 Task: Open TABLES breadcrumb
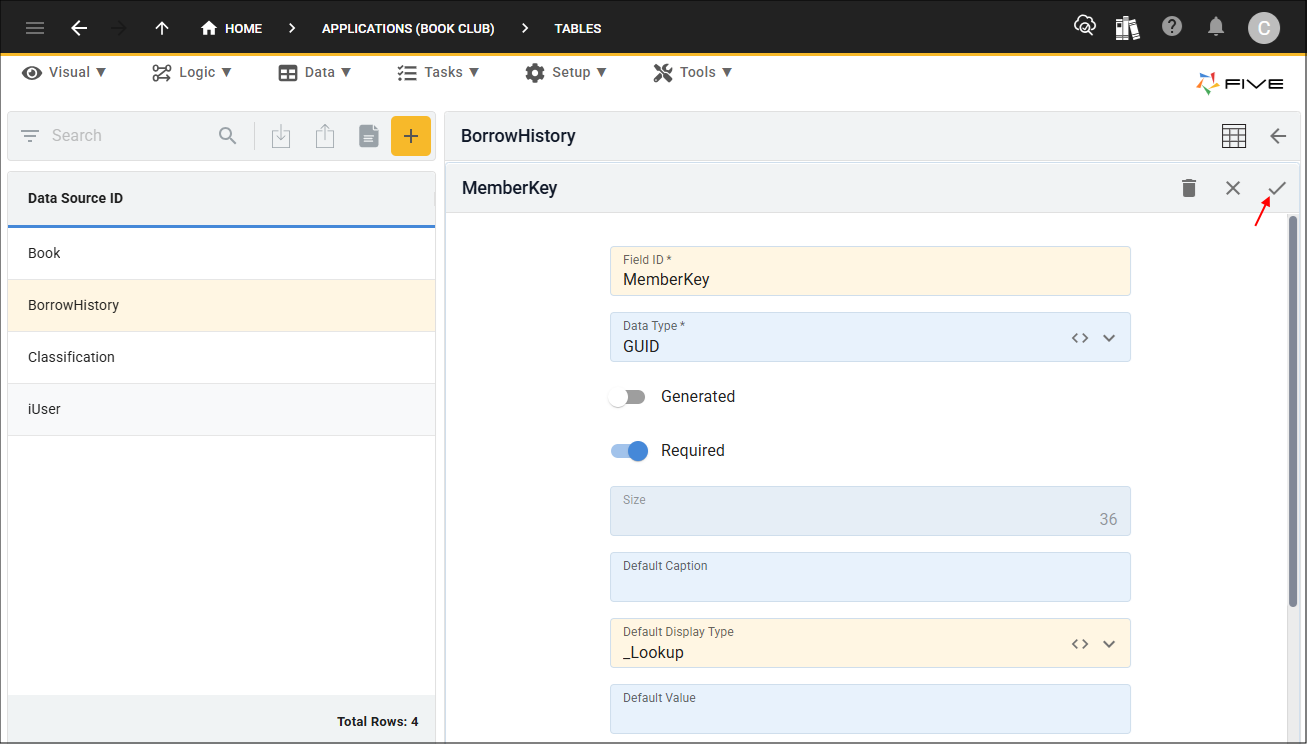tap(578, 28)
